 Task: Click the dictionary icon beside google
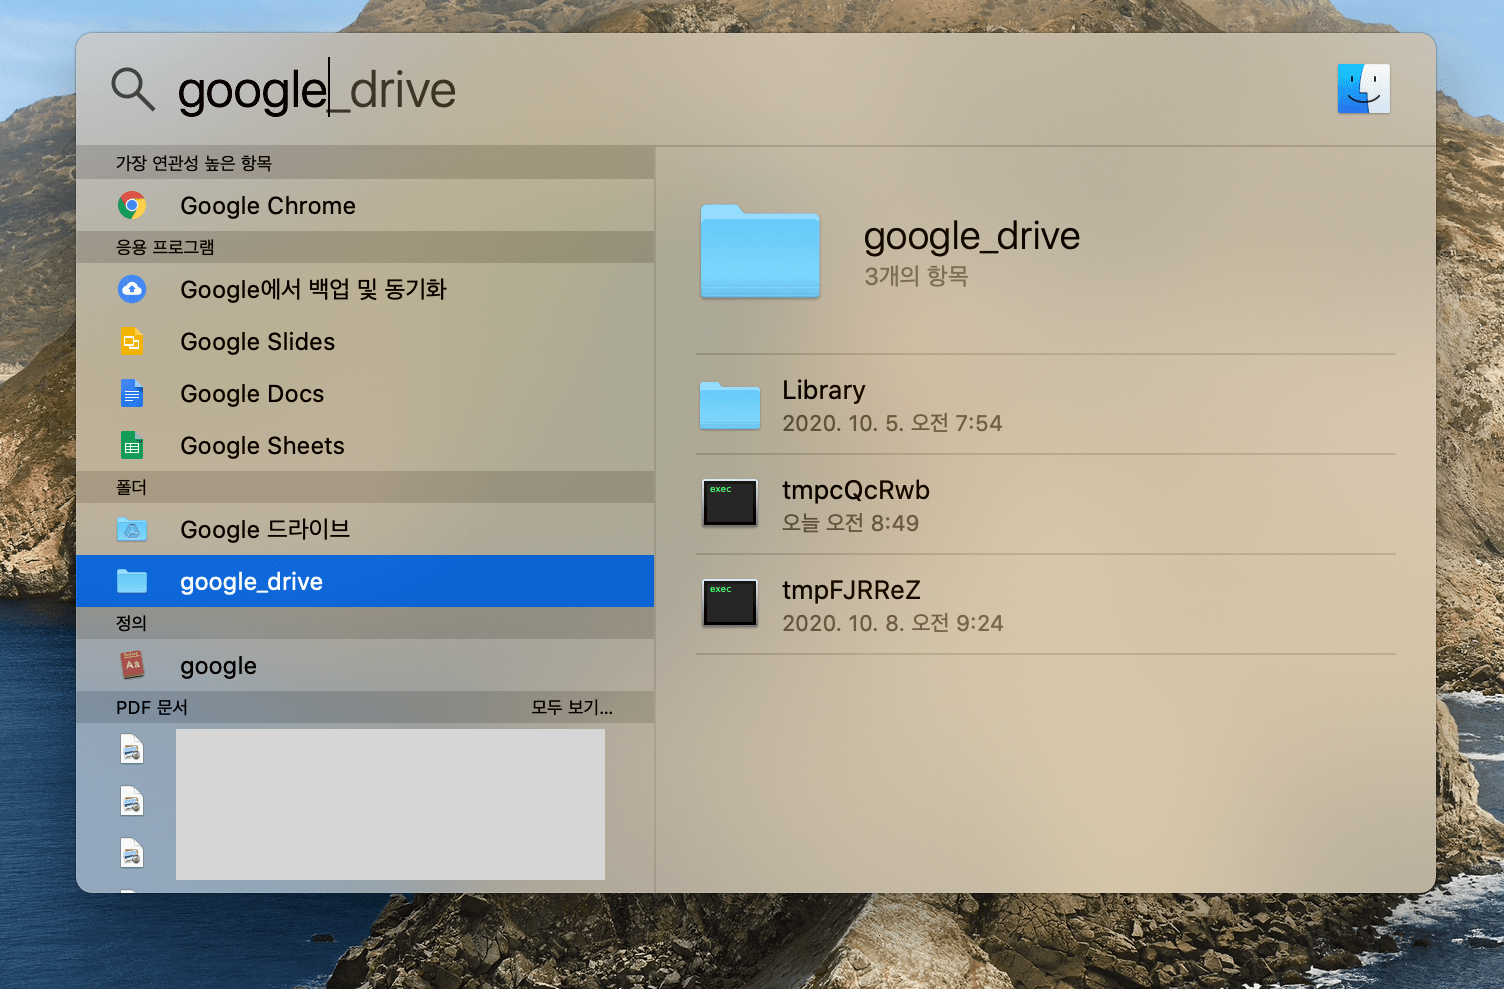[x=132, y=665]
